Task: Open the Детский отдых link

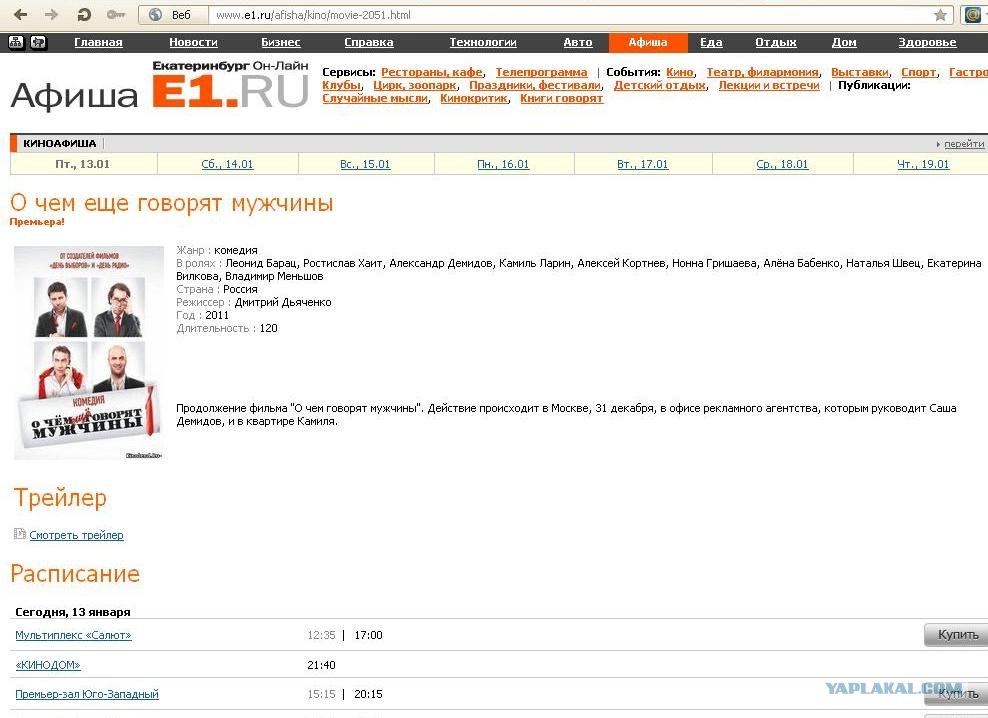Action: coord(660,85)
